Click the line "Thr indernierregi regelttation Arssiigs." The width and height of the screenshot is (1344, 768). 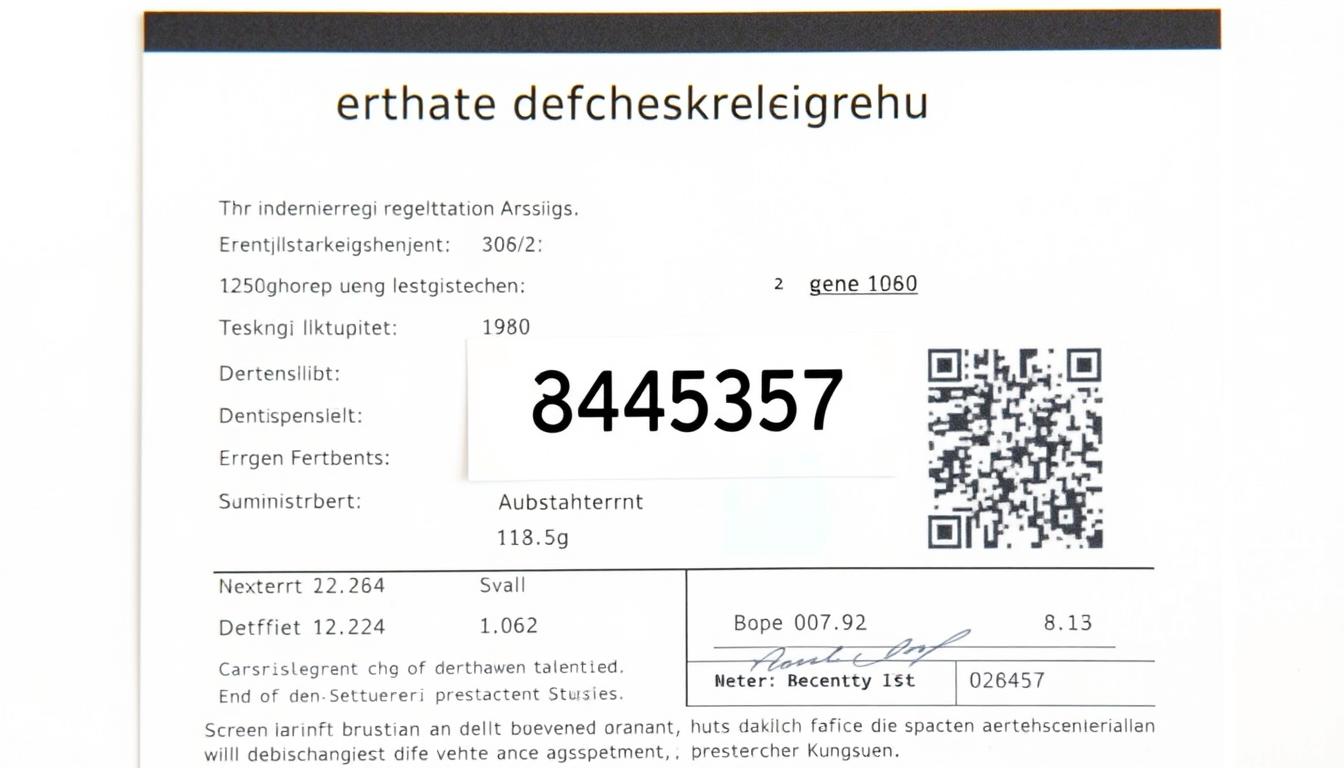[x=399, y=209]
